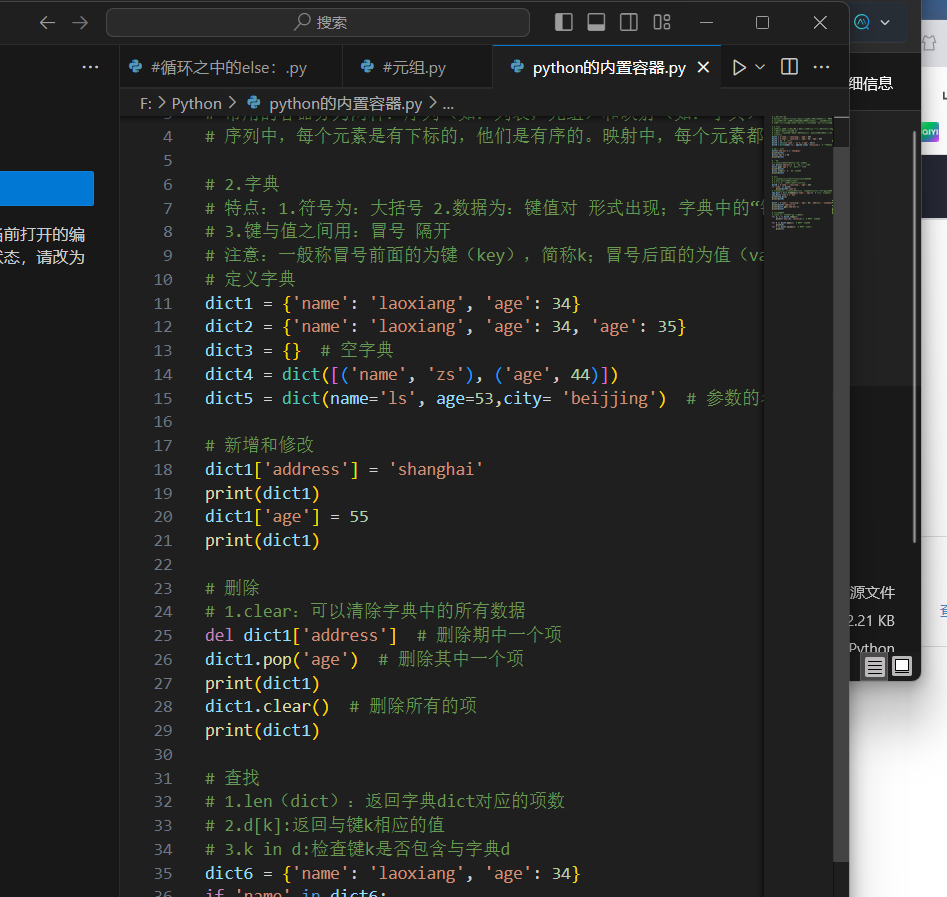Click the blue button on the left edge
The width and height of the screenshot is (947, 897).
tap(45, 188)
